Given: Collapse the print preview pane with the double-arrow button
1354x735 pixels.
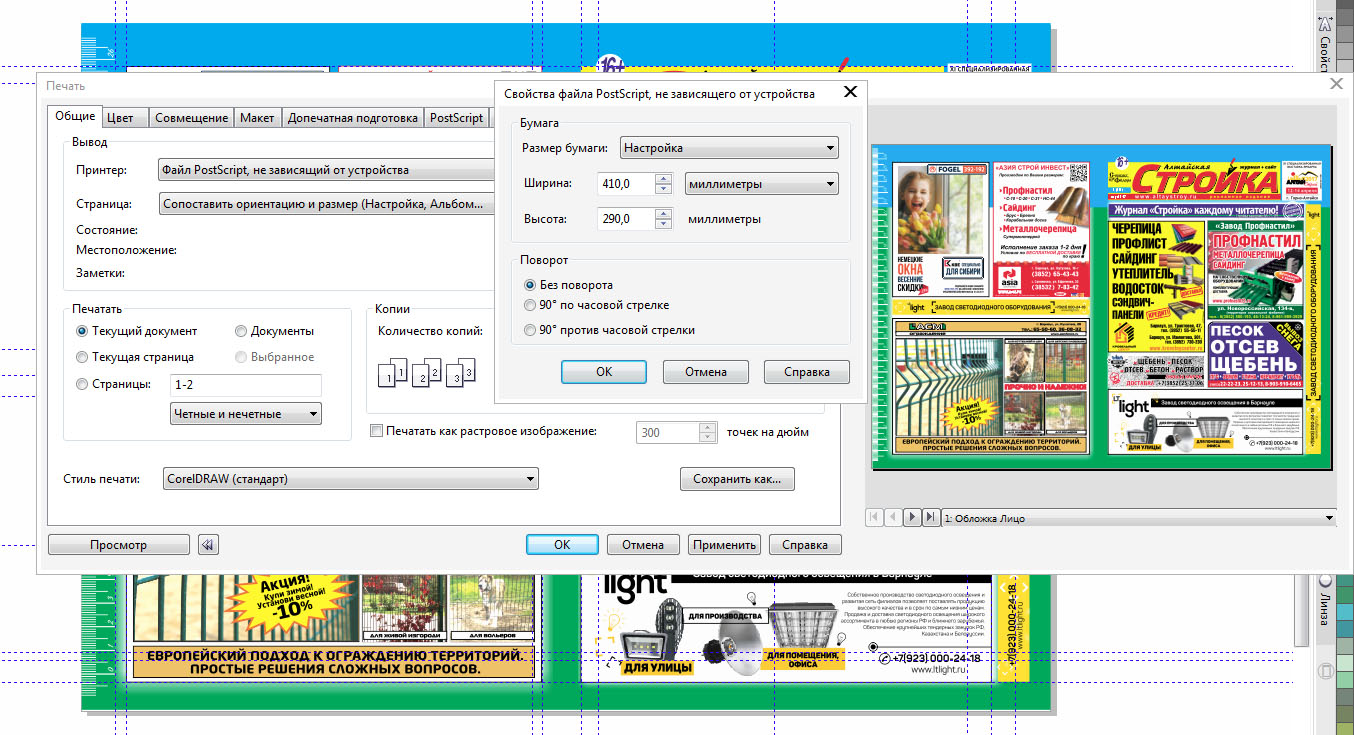Looking at the screenshot, I should tap(208, 545).
